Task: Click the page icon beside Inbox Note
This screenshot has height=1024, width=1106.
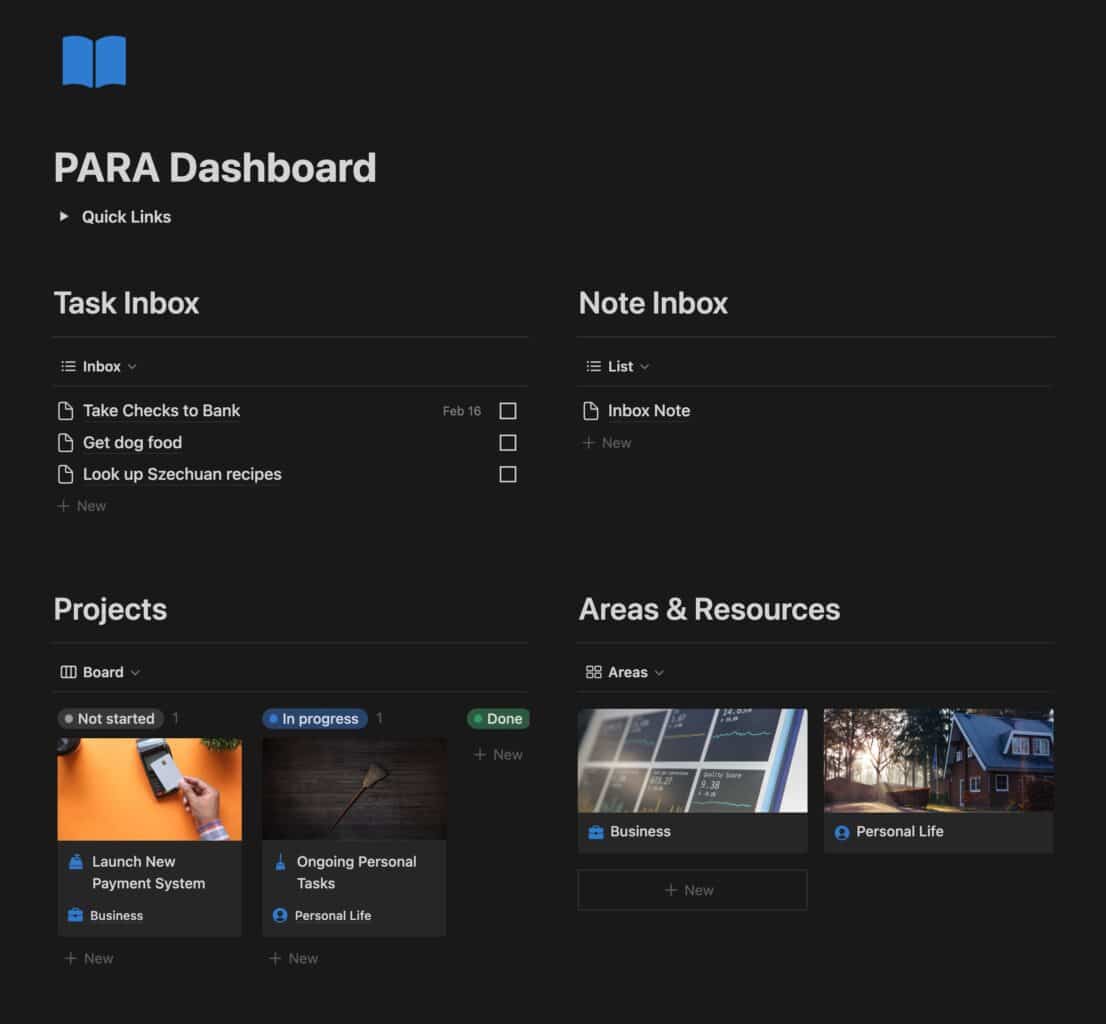Action: pyautogui.click(x=591, y=411)
